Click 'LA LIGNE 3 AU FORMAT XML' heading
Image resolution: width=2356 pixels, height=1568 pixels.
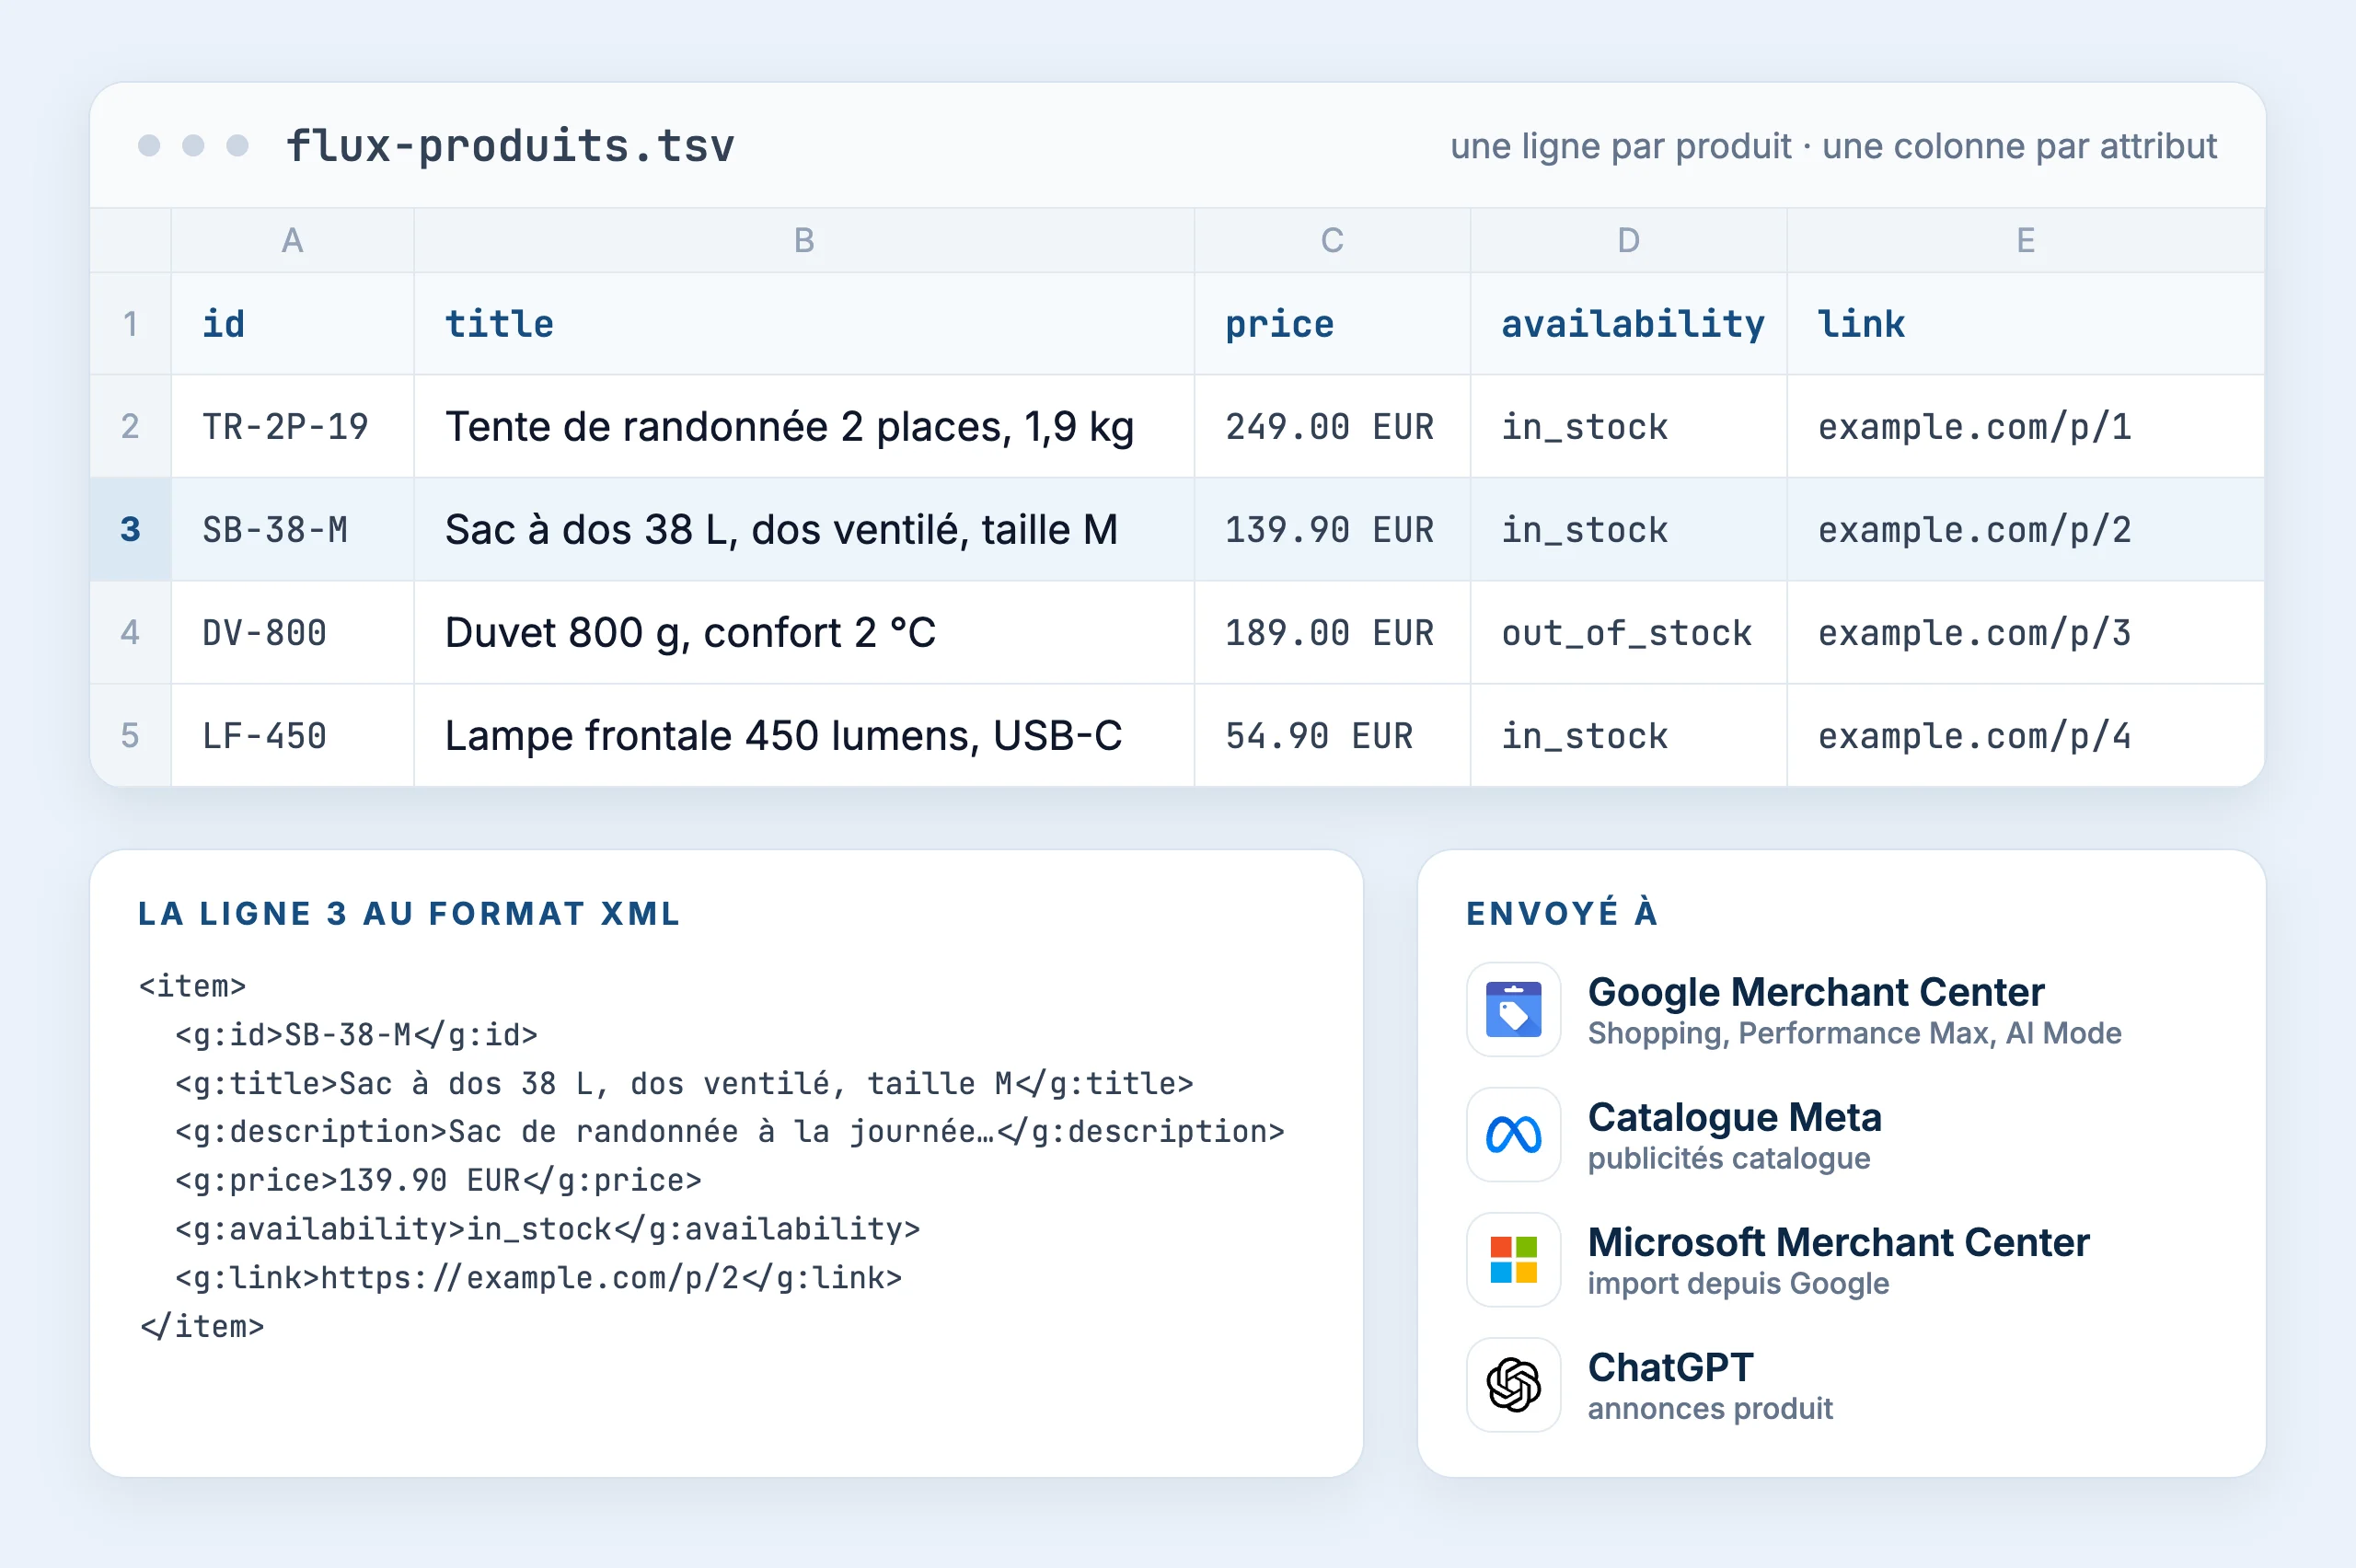409,913
